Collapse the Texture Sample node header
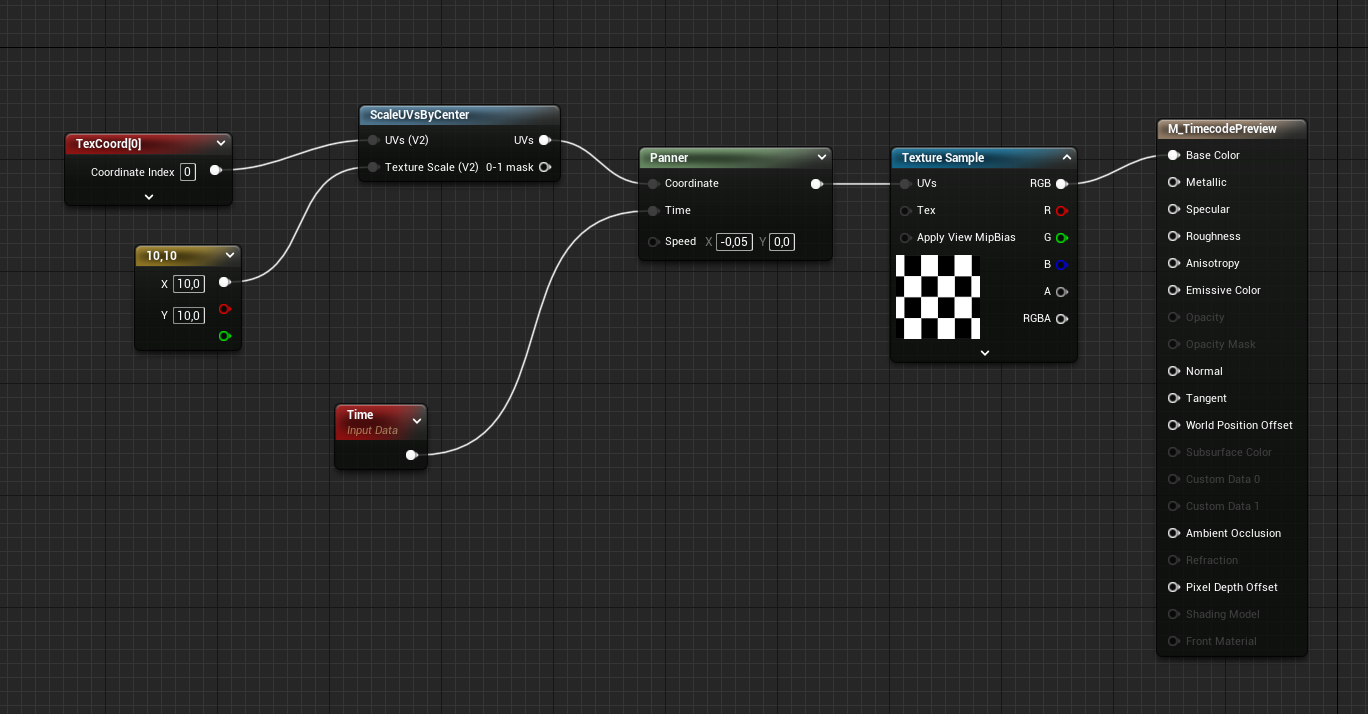 click(x=1067, y=157)
